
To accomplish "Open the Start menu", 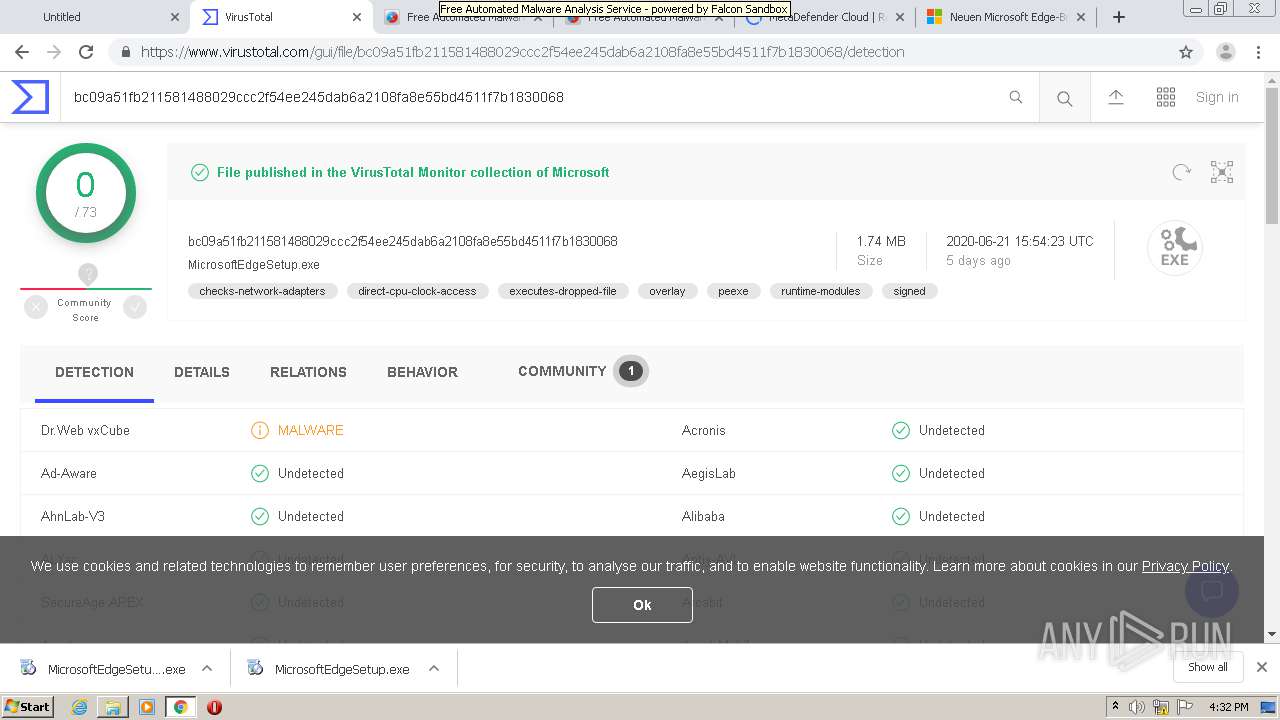I will point(28,707).
